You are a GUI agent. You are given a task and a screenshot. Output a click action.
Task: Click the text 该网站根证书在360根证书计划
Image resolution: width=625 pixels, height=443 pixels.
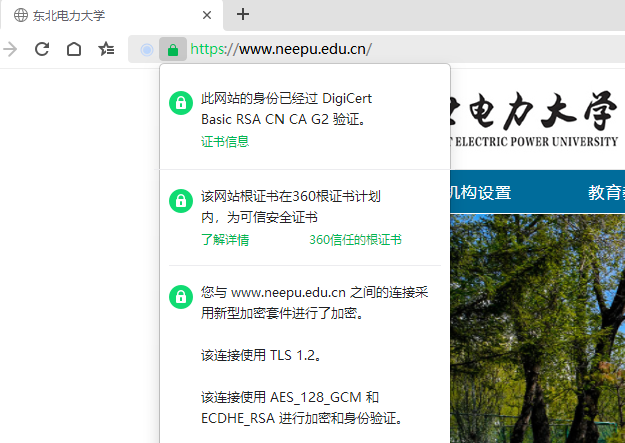[x=291, y=196]
